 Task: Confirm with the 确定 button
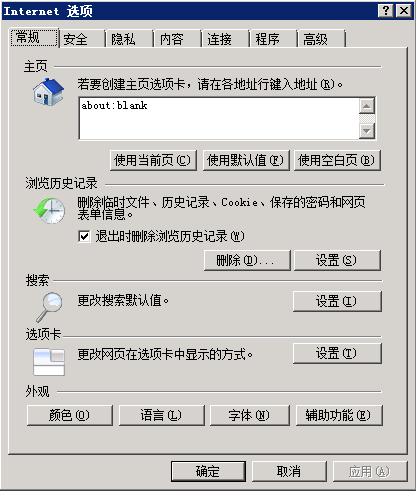point(208,471)
